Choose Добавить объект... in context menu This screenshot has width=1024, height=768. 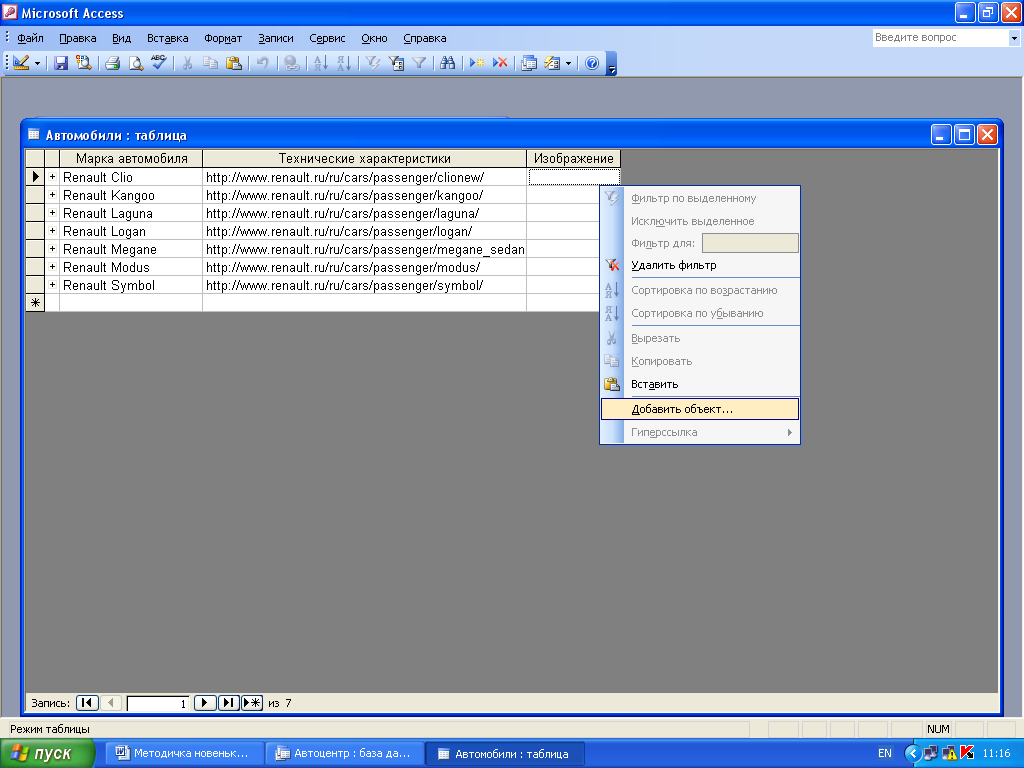[x=699, y=409]
